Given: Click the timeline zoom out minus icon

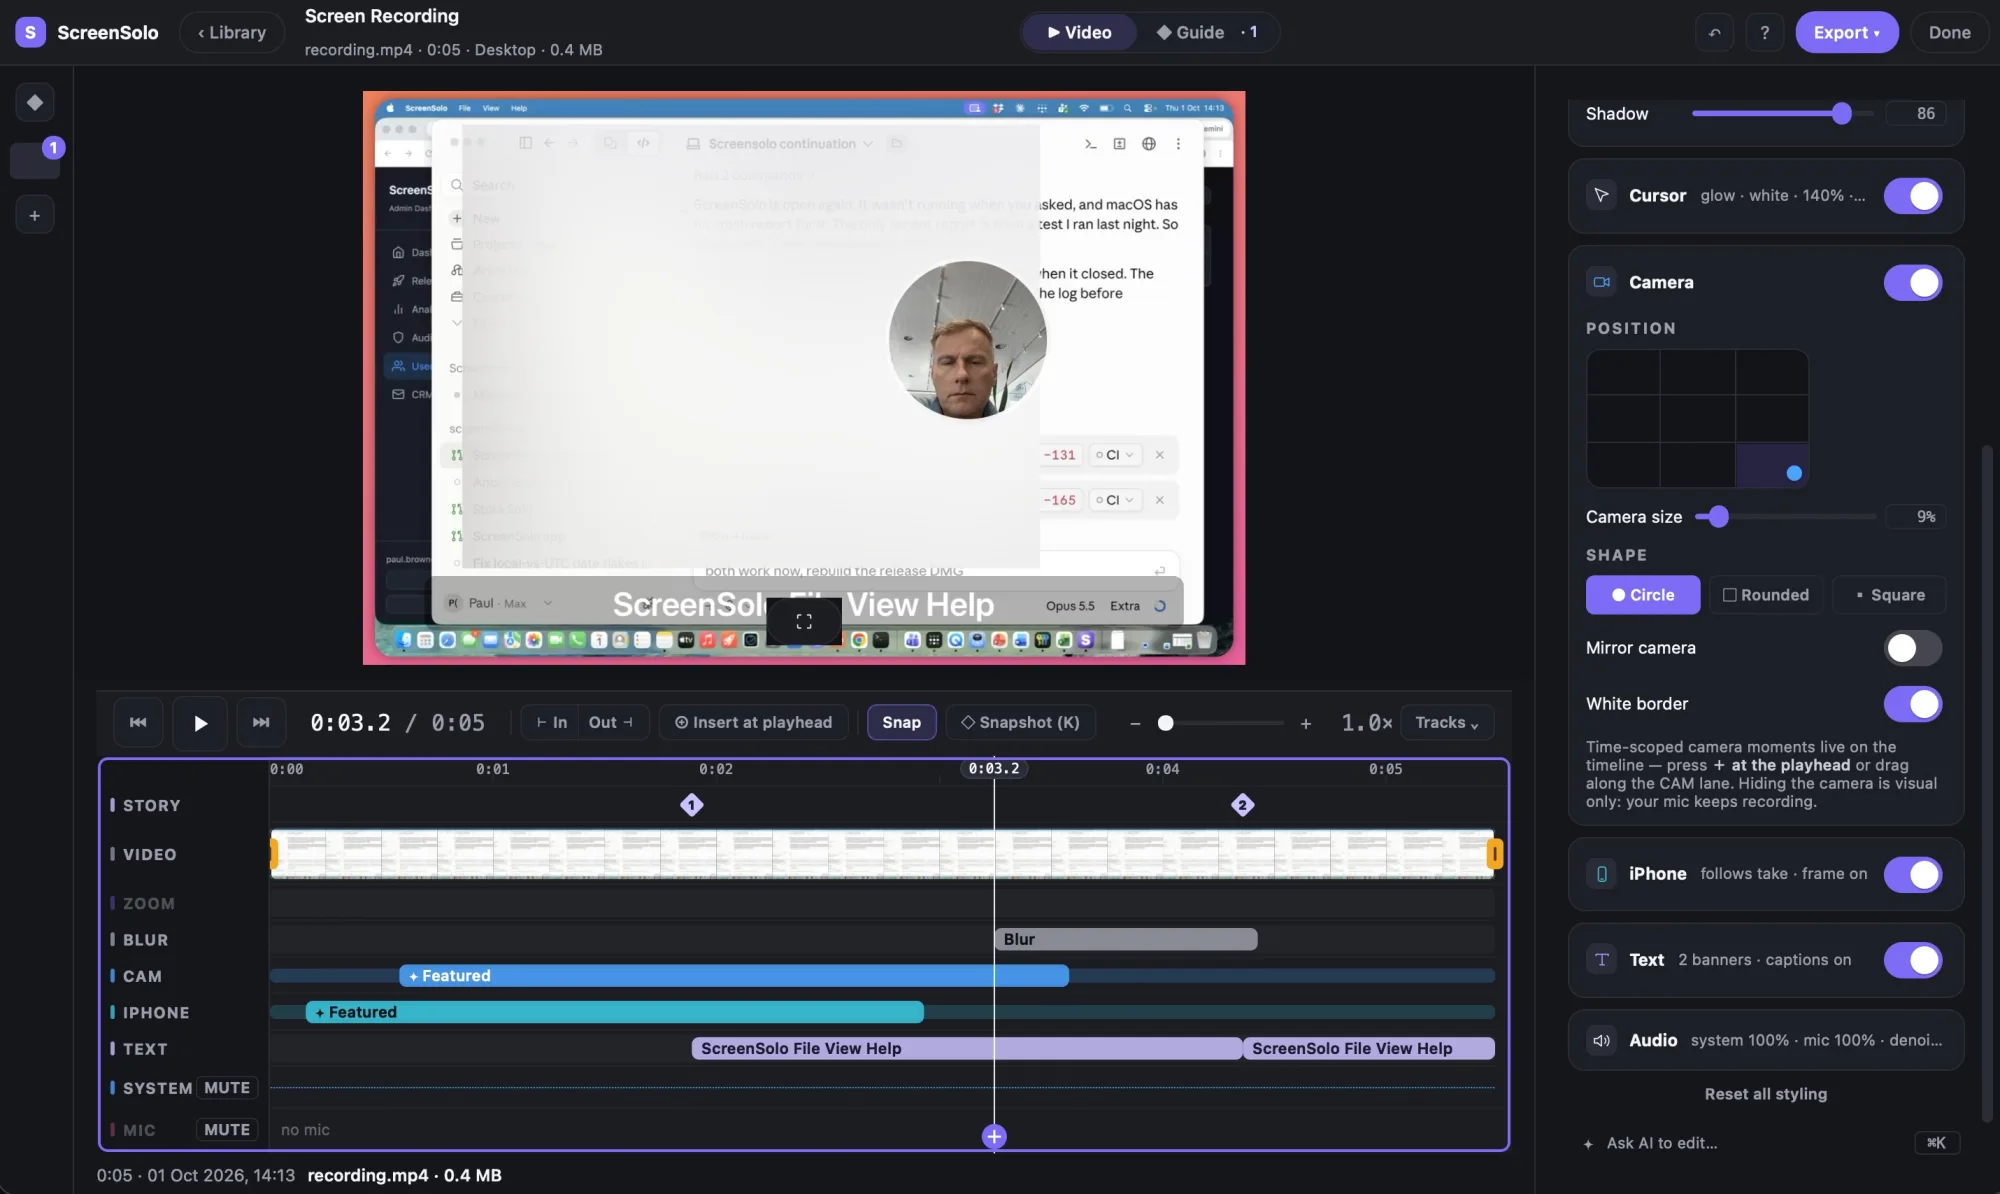Looking at the screenshot, I should 1135,723.
